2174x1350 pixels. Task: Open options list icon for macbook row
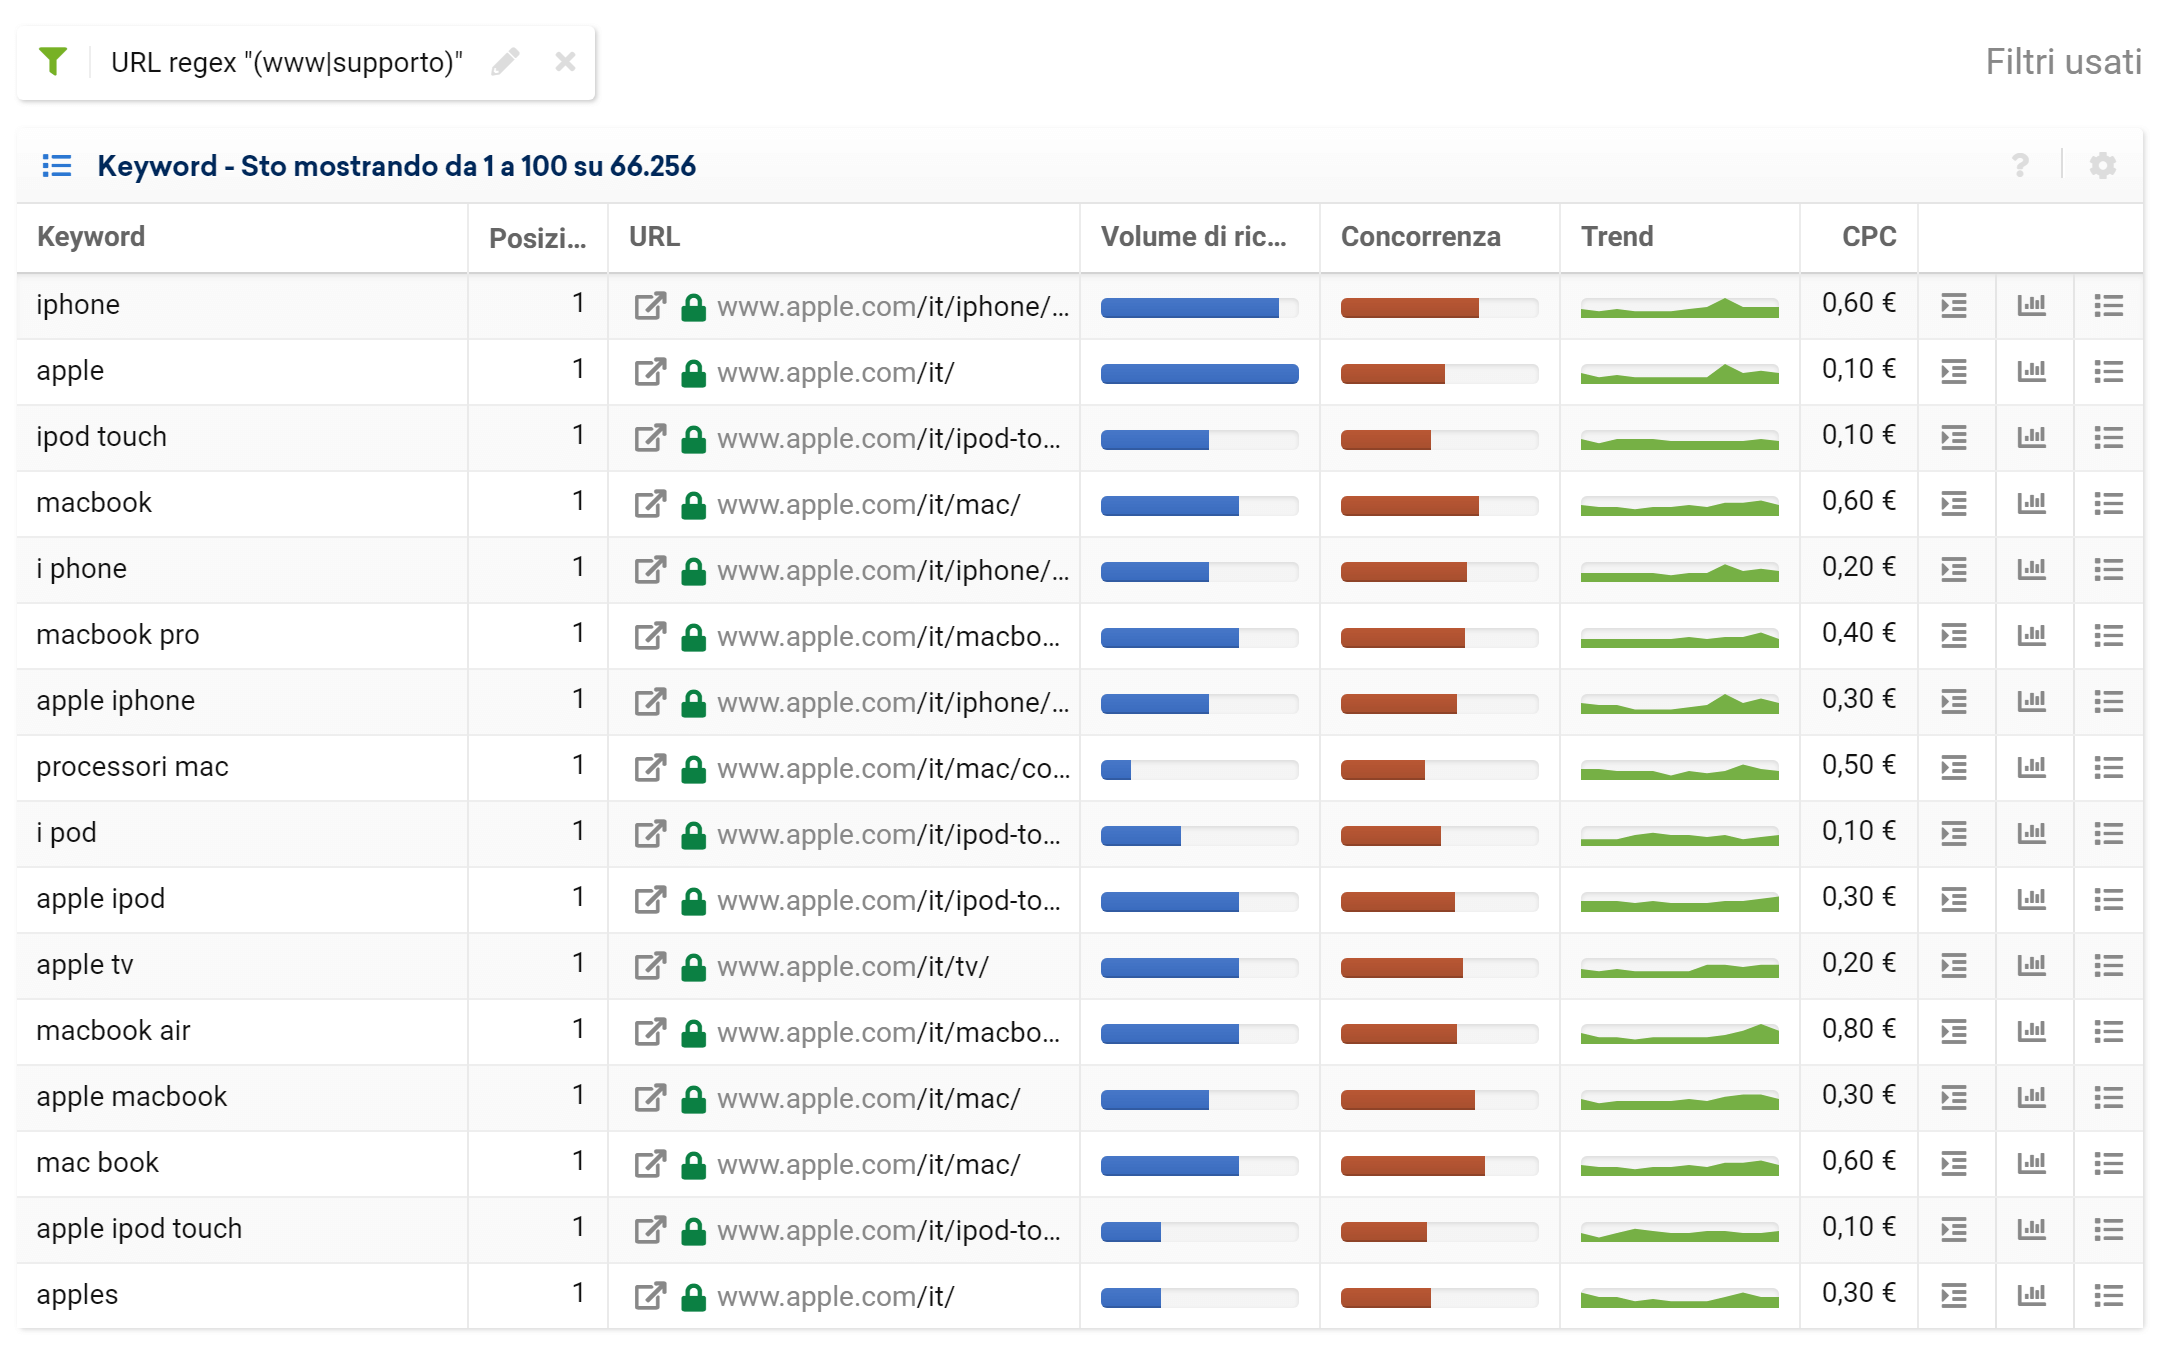coord(2109,504)
